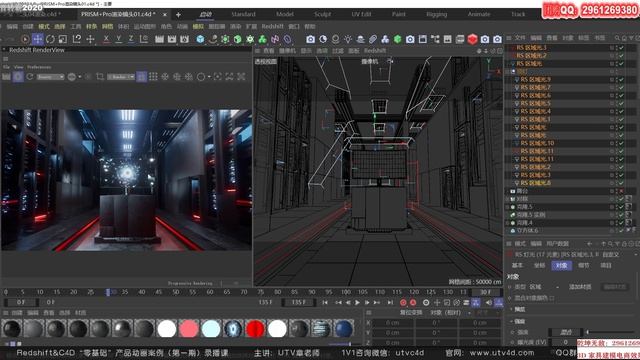
Task: Select the pink material swatch
Action: coord(189,329)
